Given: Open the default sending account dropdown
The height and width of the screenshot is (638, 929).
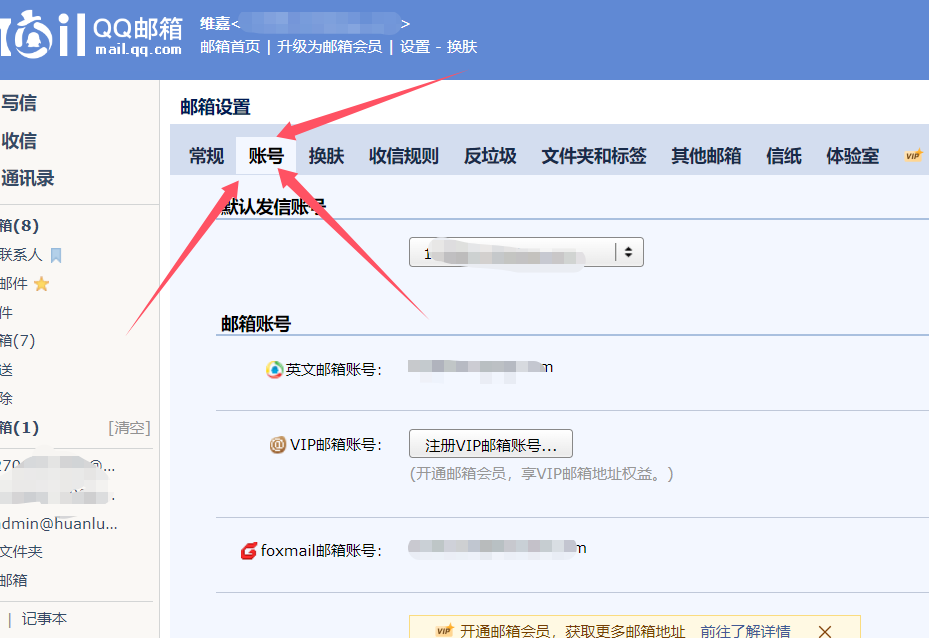Looking at the screenshot, I should click(628, 252).
